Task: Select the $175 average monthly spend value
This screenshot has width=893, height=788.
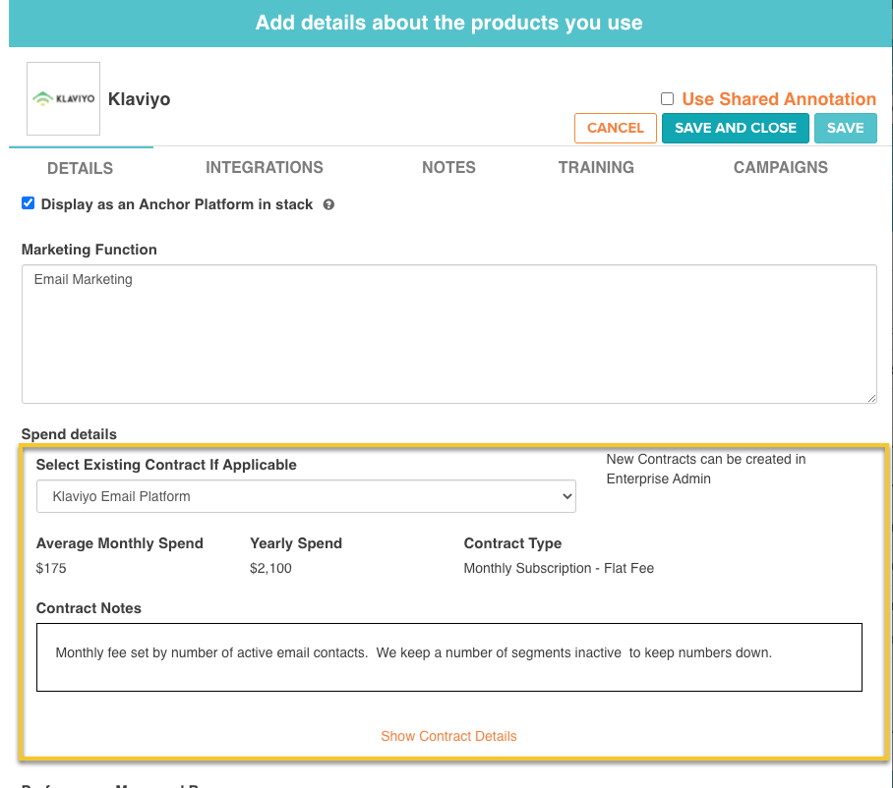Action: (51, 568)
